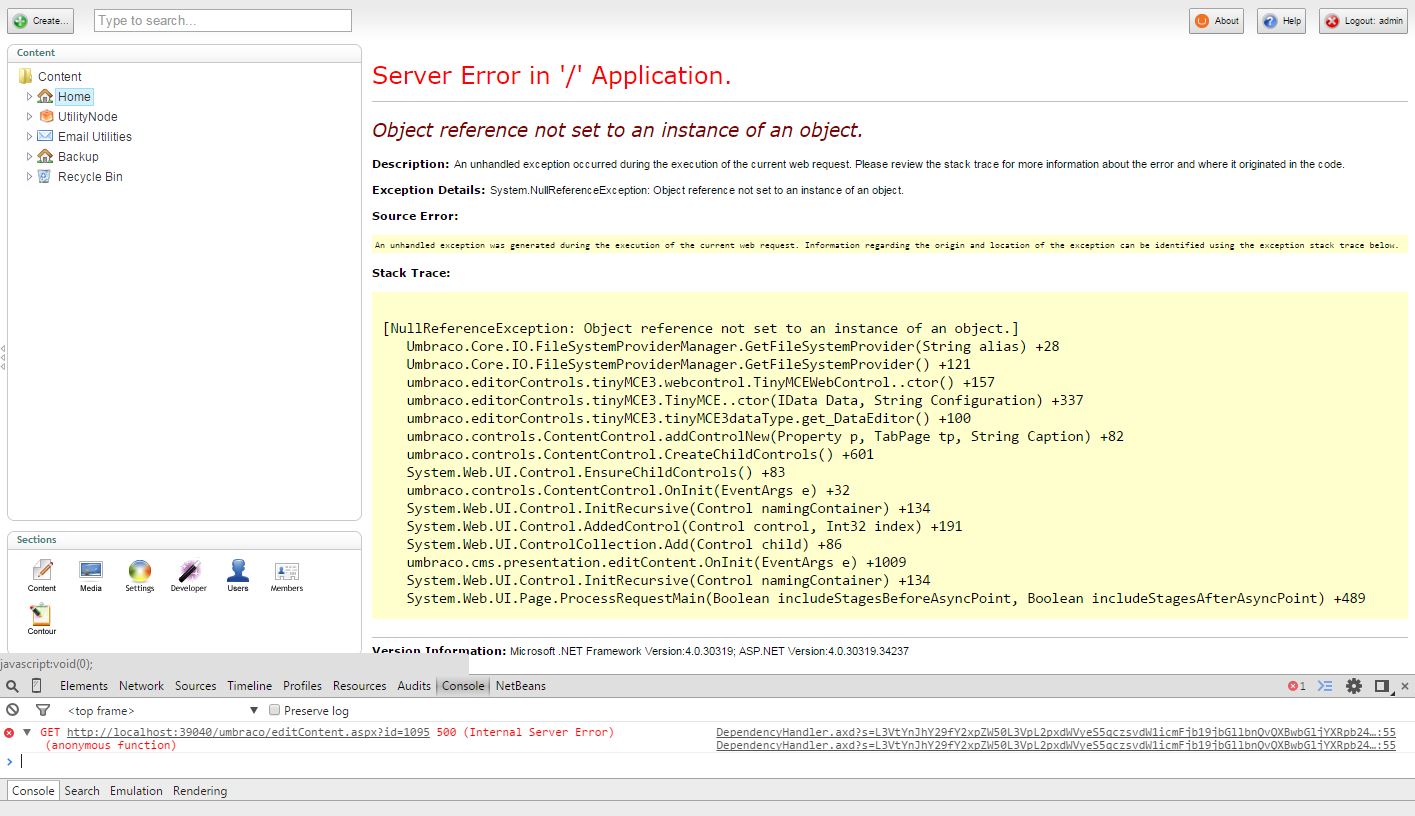Screen dimensions: 1415x816
Task: Click the Content root folder icon
Action: pyautogui.click(x=26, y=76)
